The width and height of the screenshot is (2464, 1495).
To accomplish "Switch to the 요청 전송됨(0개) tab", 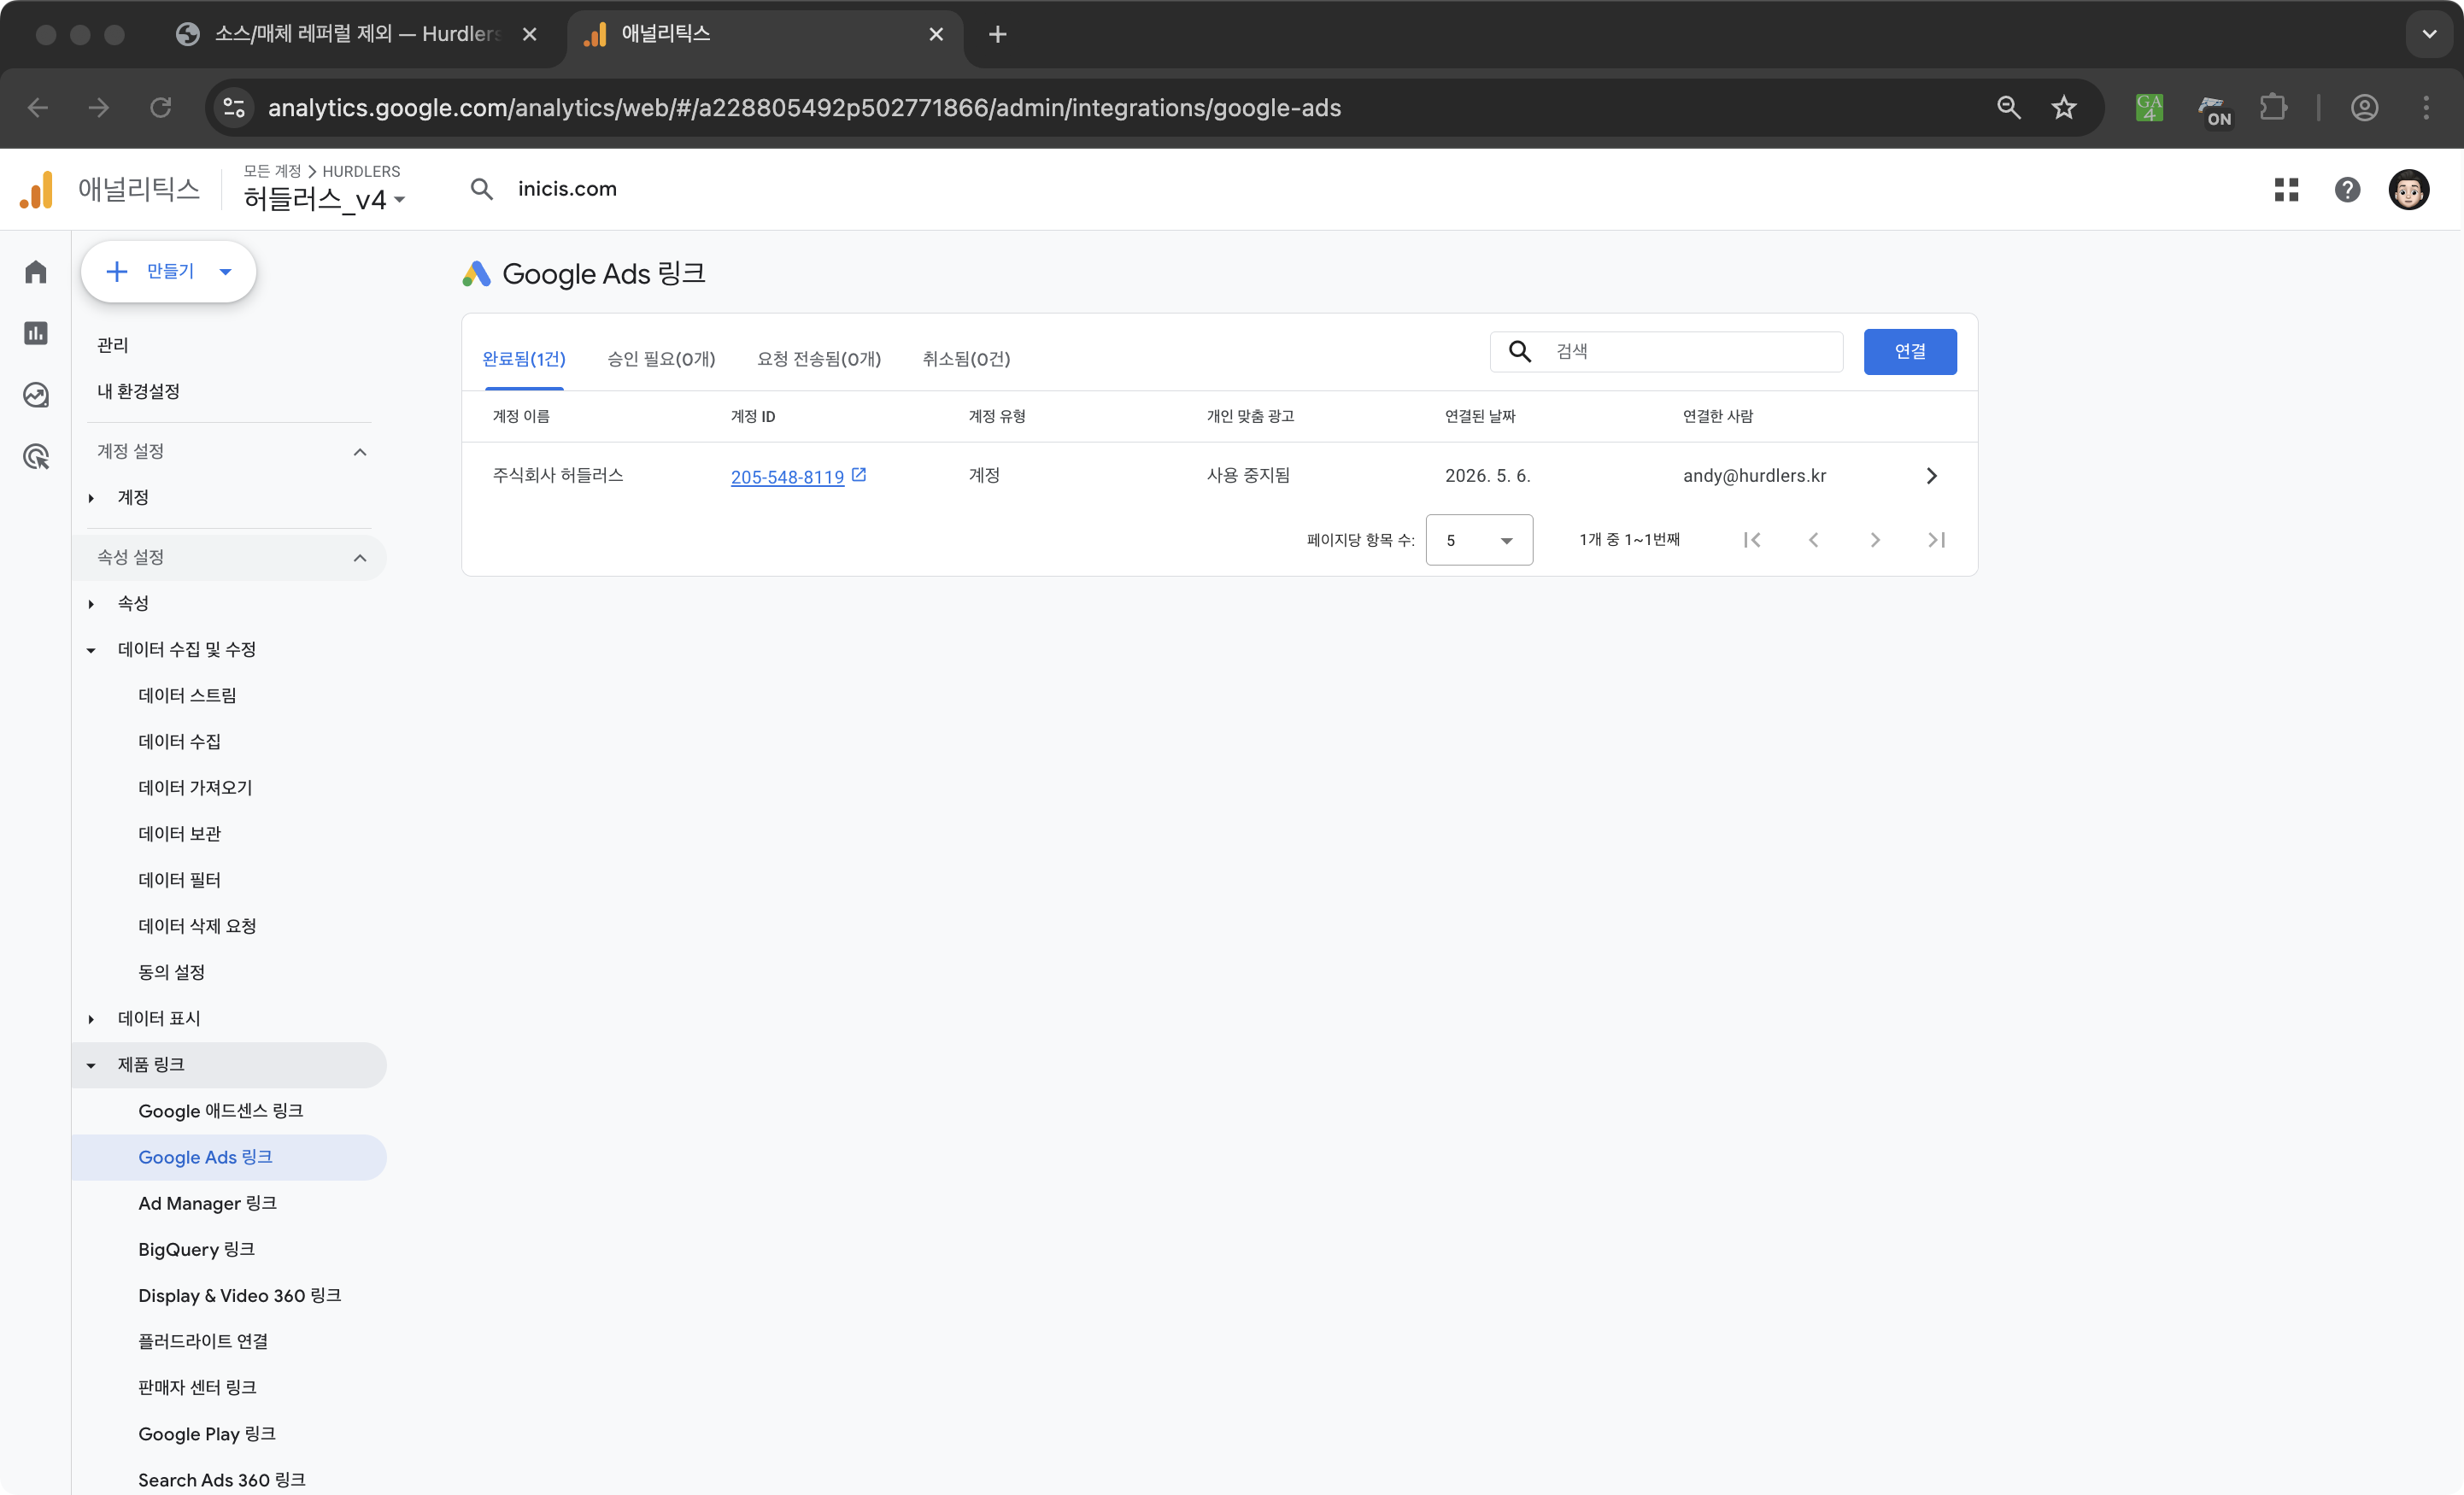I will pyautogui.click(x=819, y=358).
